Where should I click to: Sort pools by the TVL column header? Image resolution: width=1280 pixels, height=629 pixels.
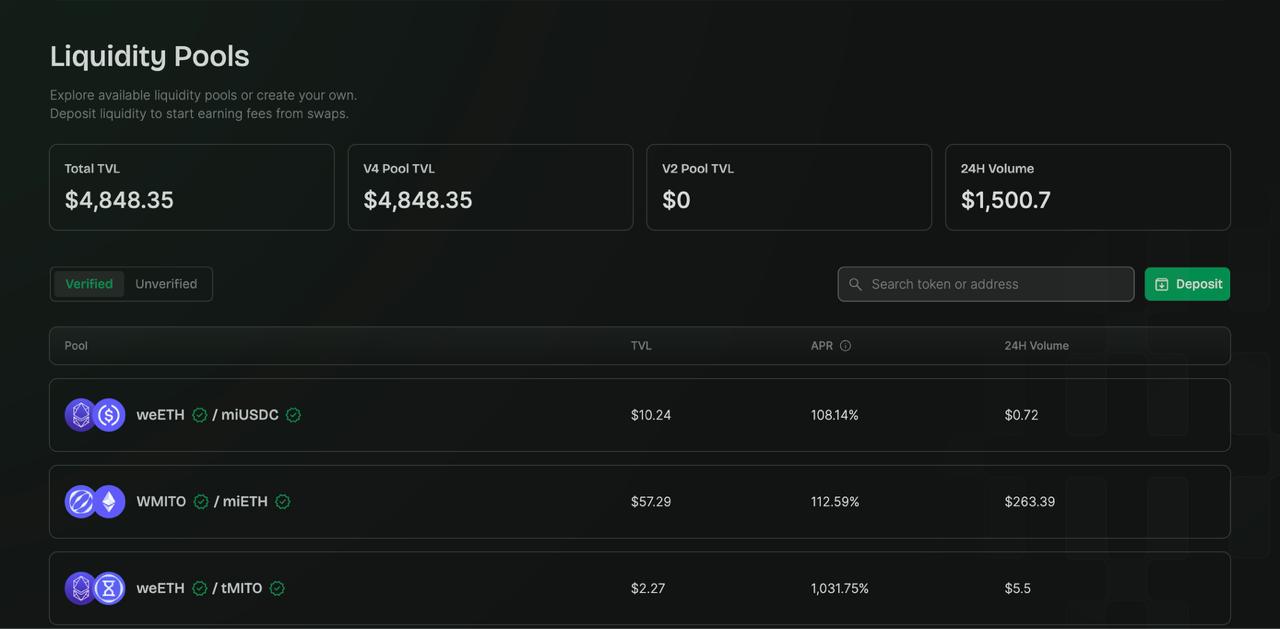click(641, 346)
